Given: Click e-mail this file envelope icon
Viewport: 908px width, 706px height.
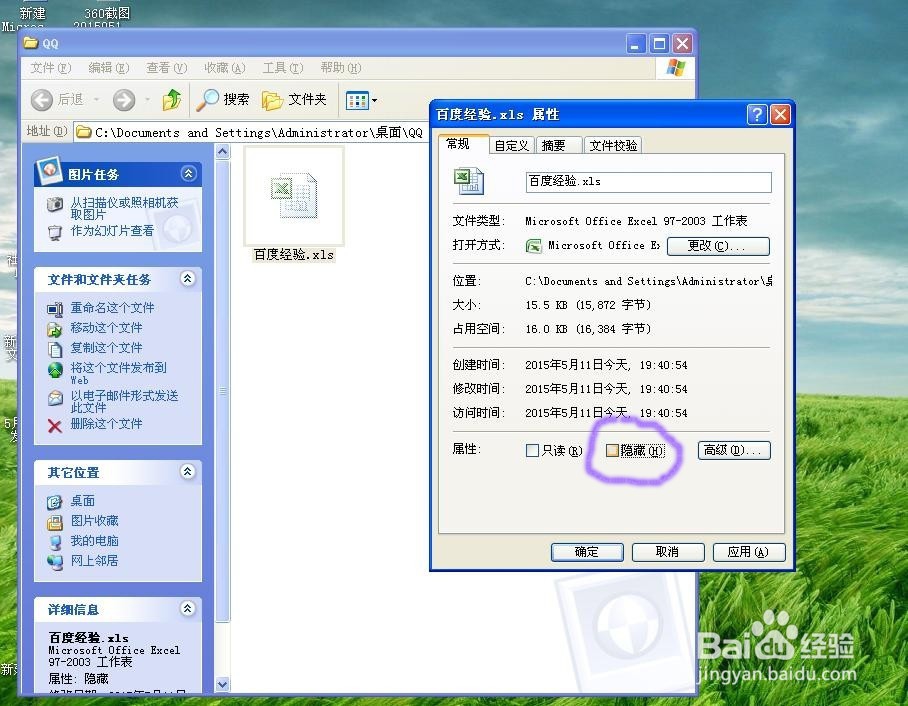Looking at the screenshot, I should pyautogui.click(x=55, y=398).
